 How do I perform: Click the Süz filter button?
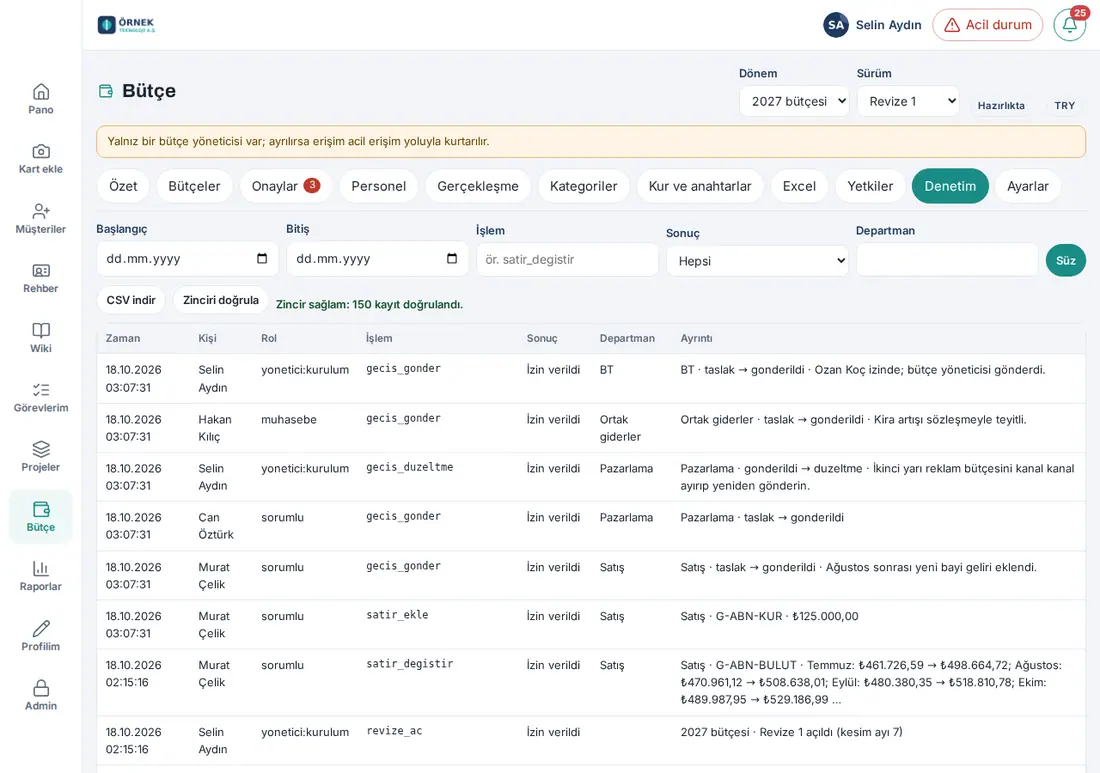coord(1066,260)
